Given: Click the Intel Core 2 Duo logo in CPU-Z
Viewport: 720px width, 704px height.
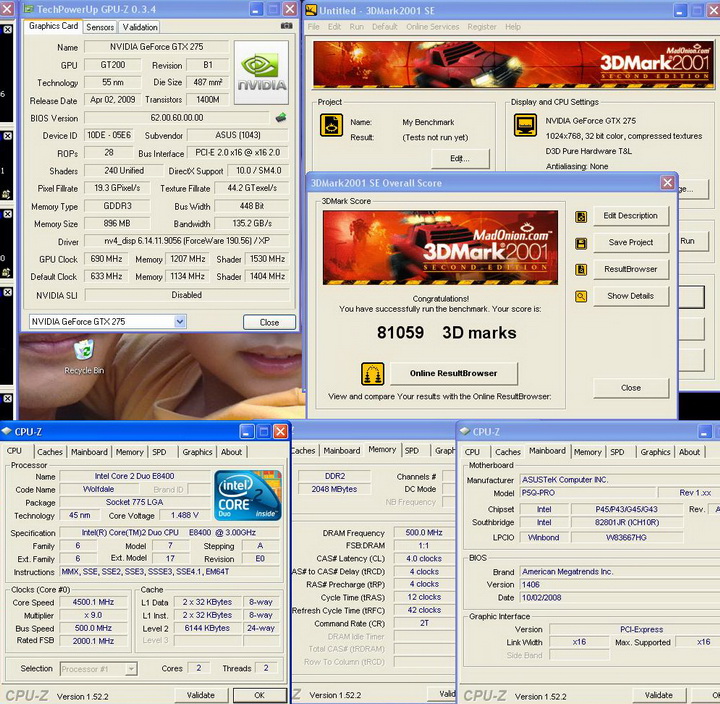Looking at the screenshot, I should coord(248,495).
